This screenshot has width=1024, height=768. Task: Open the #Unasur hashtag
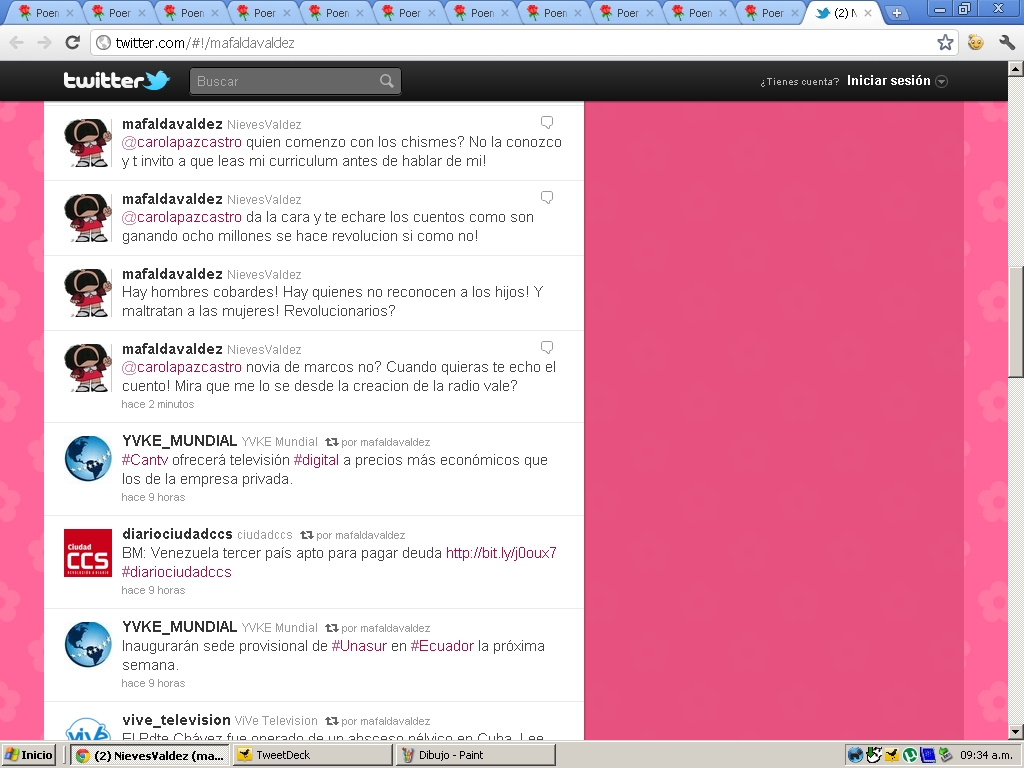coord(359,646)
